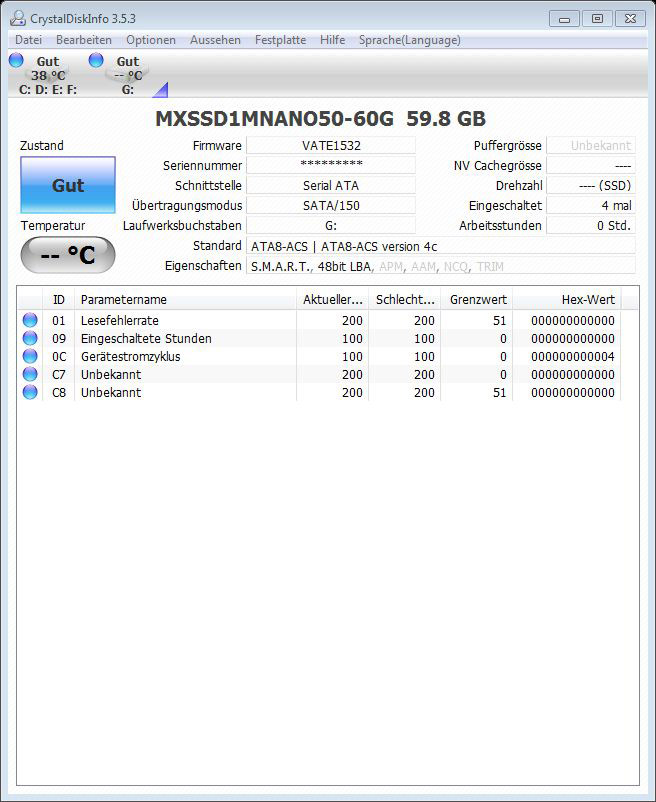Viewport: 656px width, 802px height.
Task: Click the status orb of Eingeschaltete Stunden row
Action: point(30,338)
